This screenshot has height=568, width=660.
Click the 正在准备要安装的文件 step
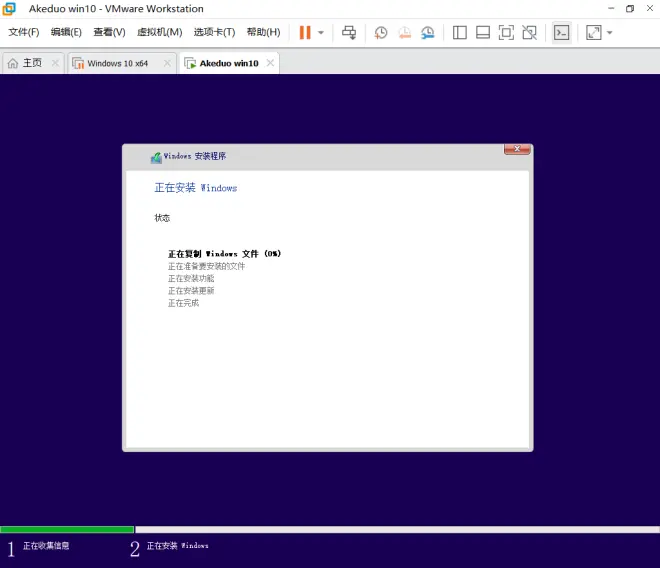point(206,266)
